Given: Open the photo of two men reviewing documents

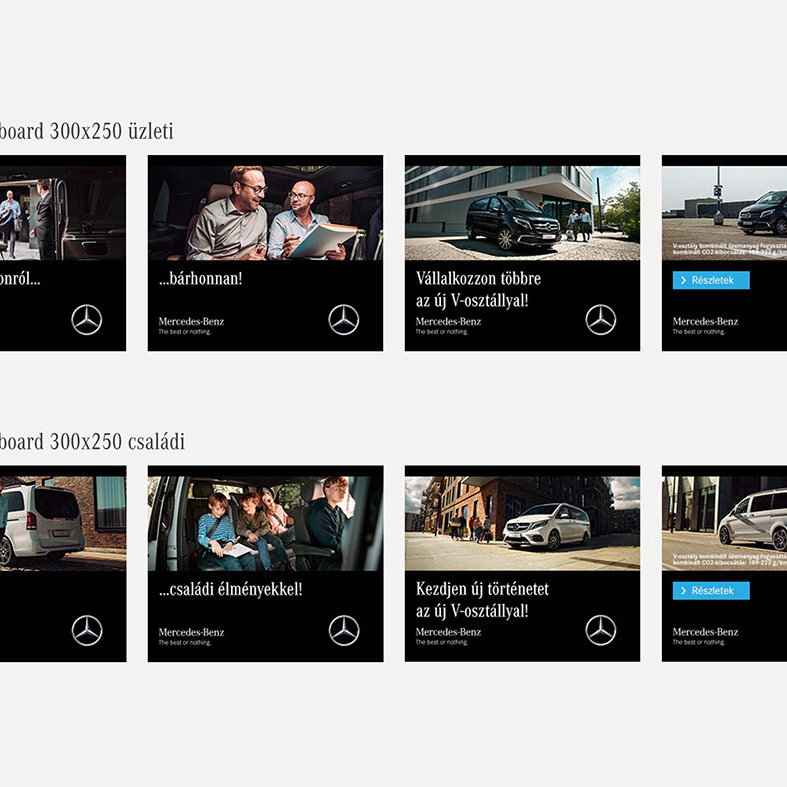Looking at the screenshot, I should click(266, 213).
